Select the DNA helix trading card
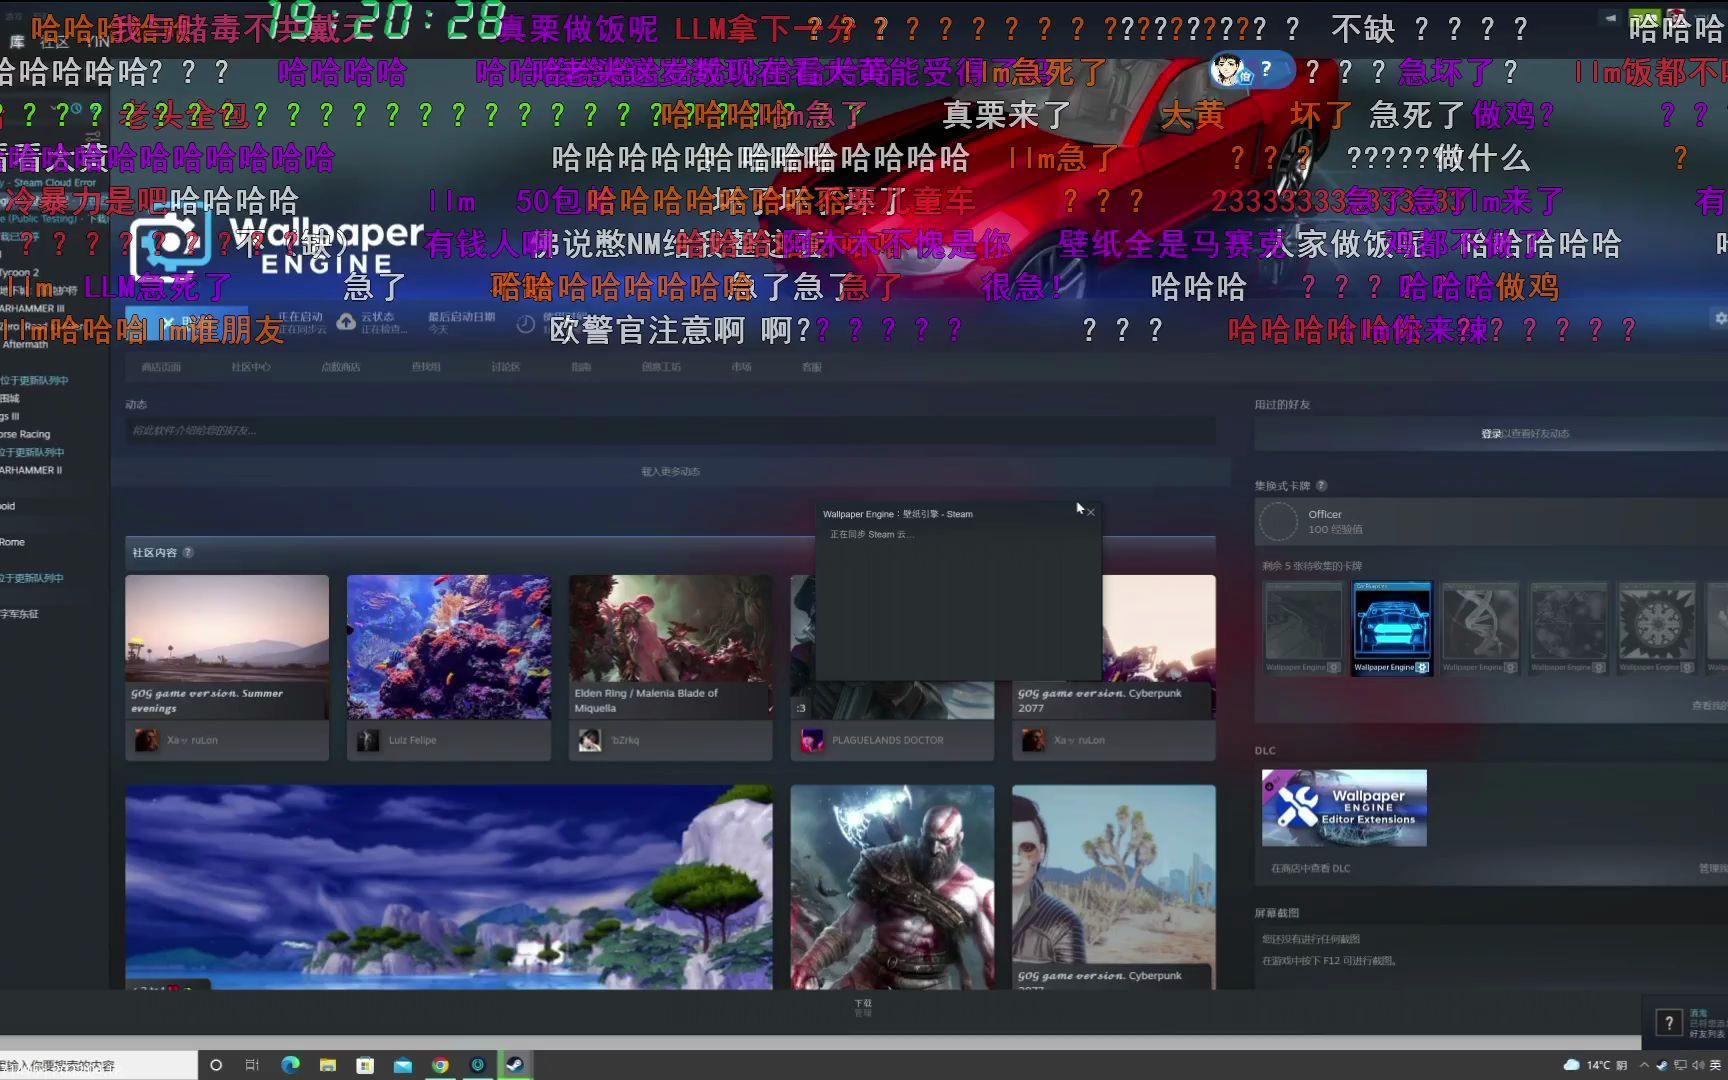 1480,628
